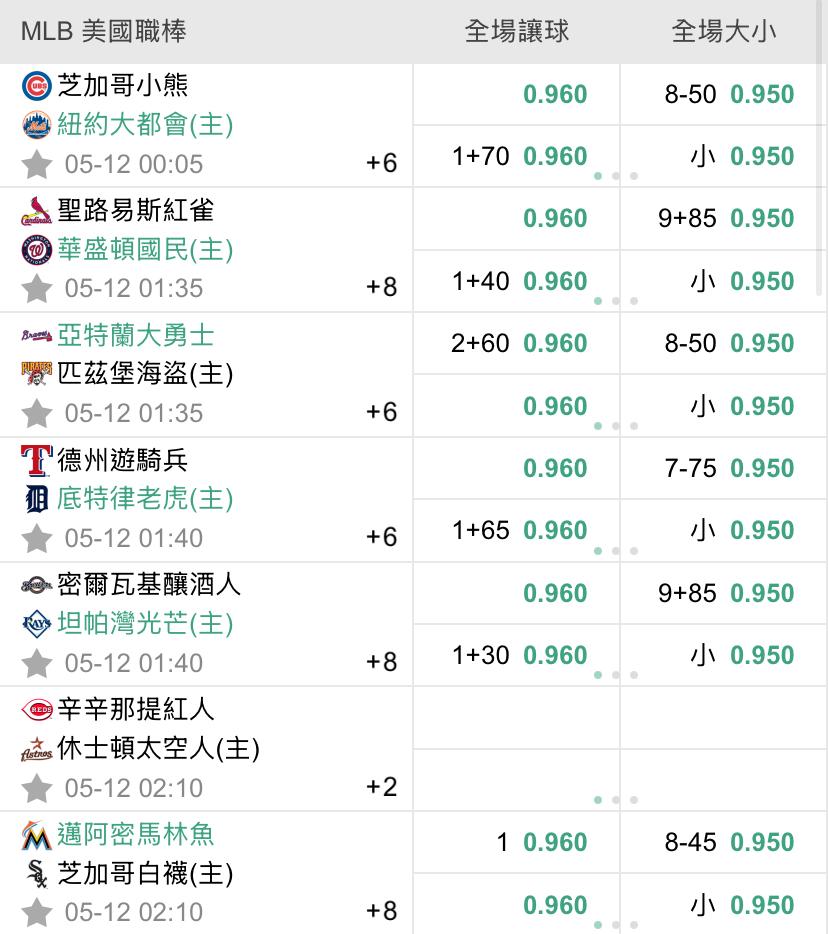Tap the Texas Rangers T logo
This screenshot has width=828, height=934.
coord(36,460)
